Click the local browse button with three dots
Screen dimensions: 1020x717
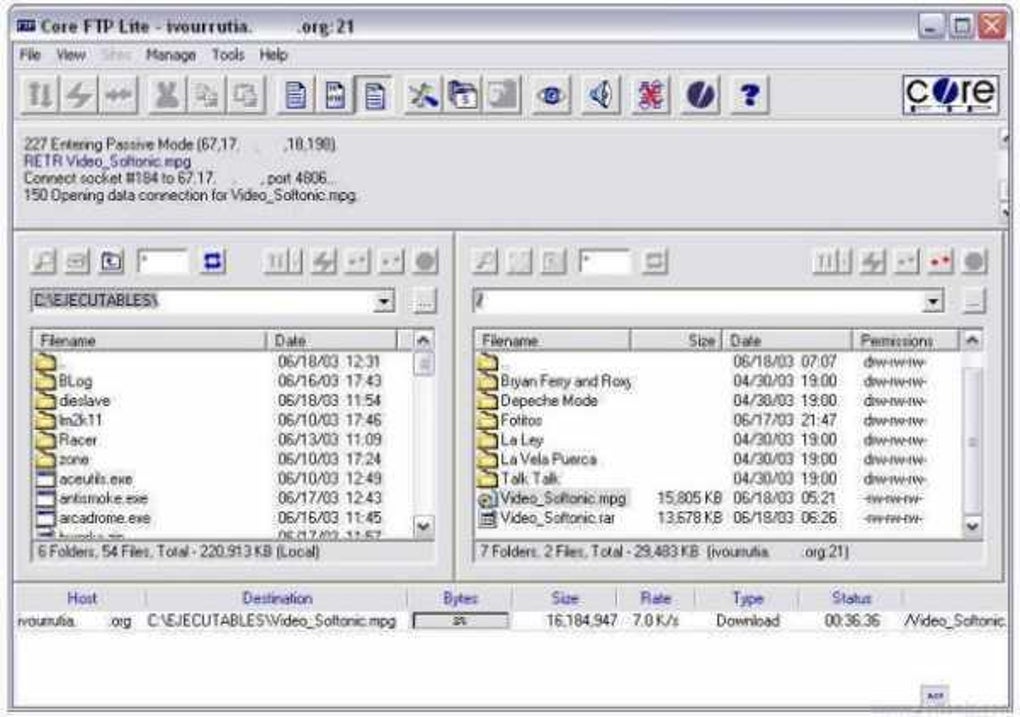(423, 301)
